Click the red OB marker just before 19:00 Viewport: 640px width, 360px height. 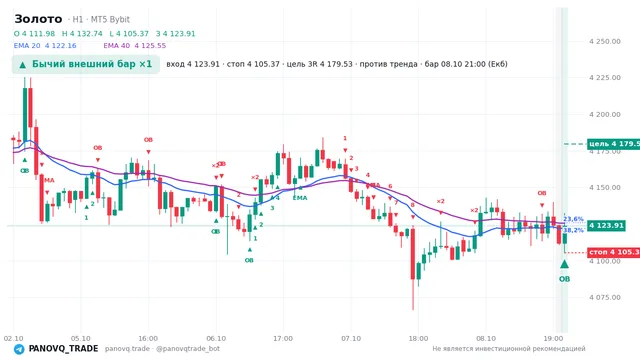(x=542, y=193)
